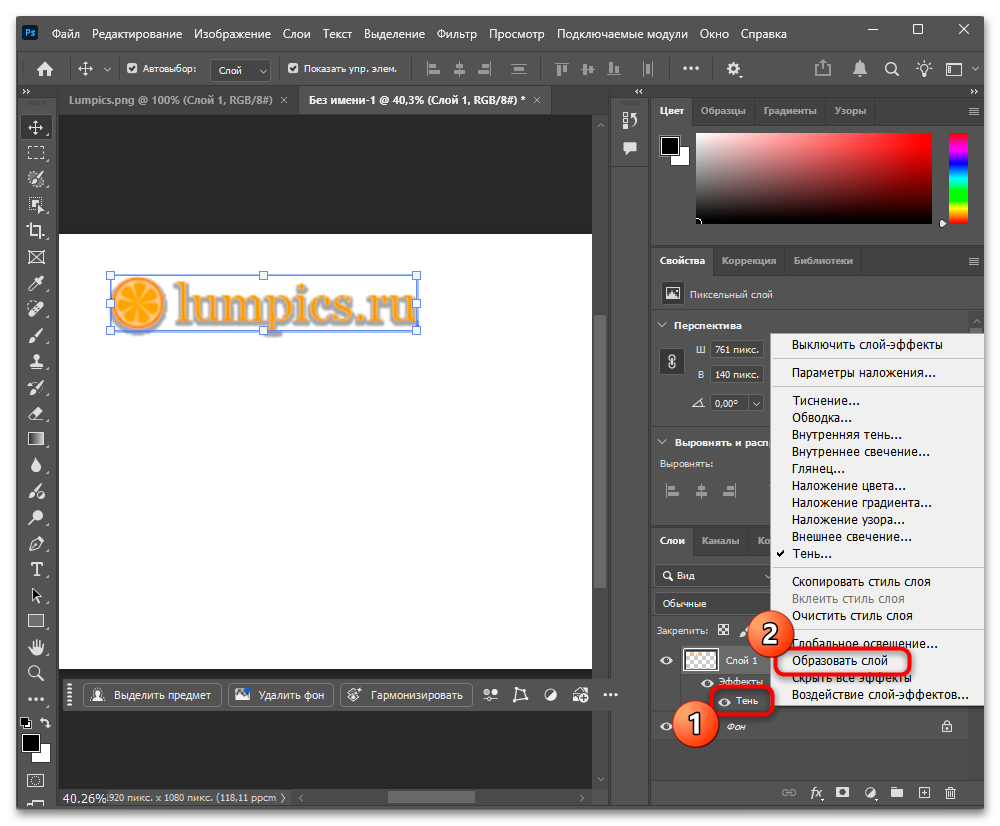Choose Образовать слой menu item
Viewport: 1000px width, 826px height.
click(x=840, y=661)
